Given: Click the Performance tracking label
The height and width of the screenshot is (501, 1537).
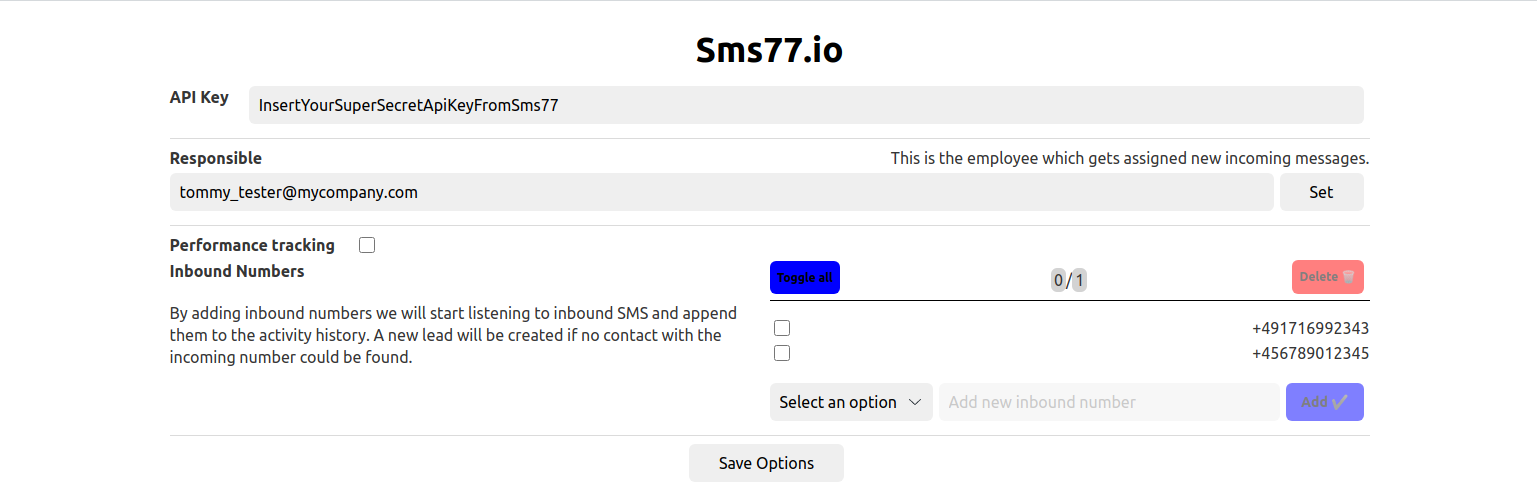Looking at the screenshot, I should pyautogui.click(x=252, y=245).
